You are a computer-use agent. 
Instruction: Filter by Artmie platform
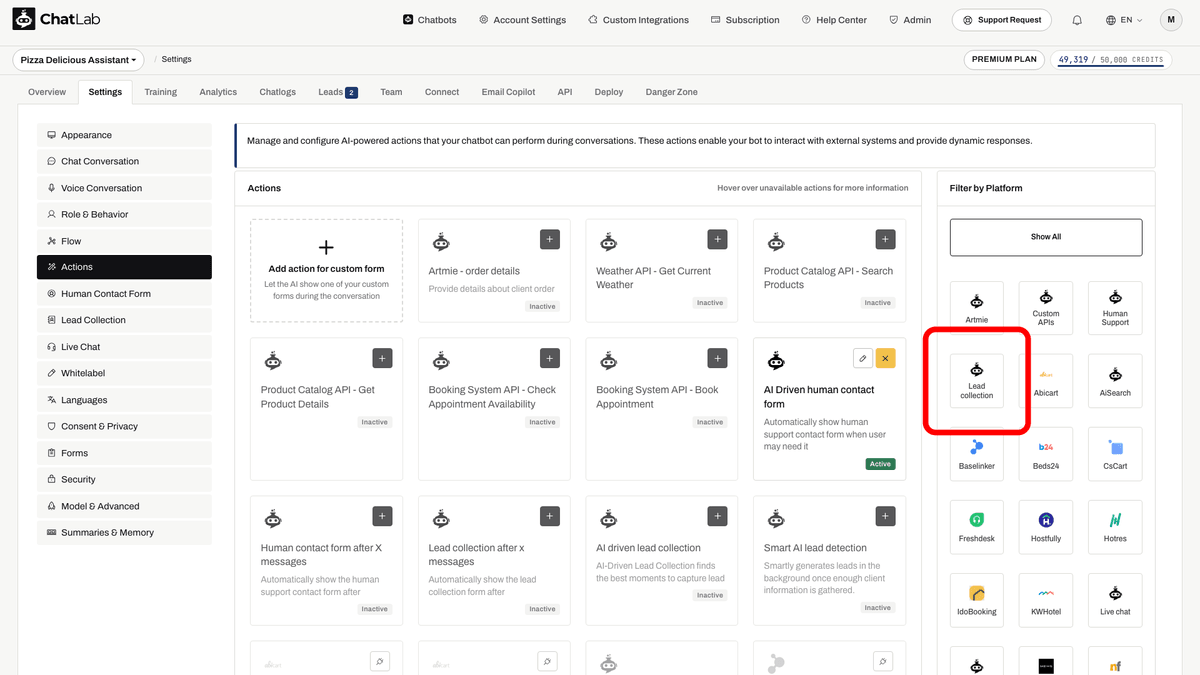[977, 307]
